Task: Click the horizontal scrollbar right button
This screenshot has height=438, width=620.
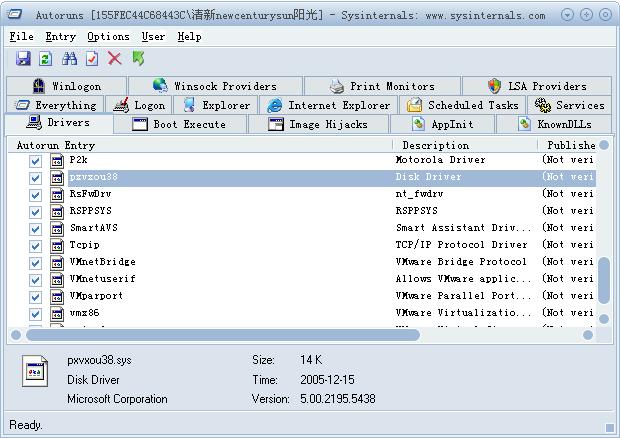Action: coord(588,335)
